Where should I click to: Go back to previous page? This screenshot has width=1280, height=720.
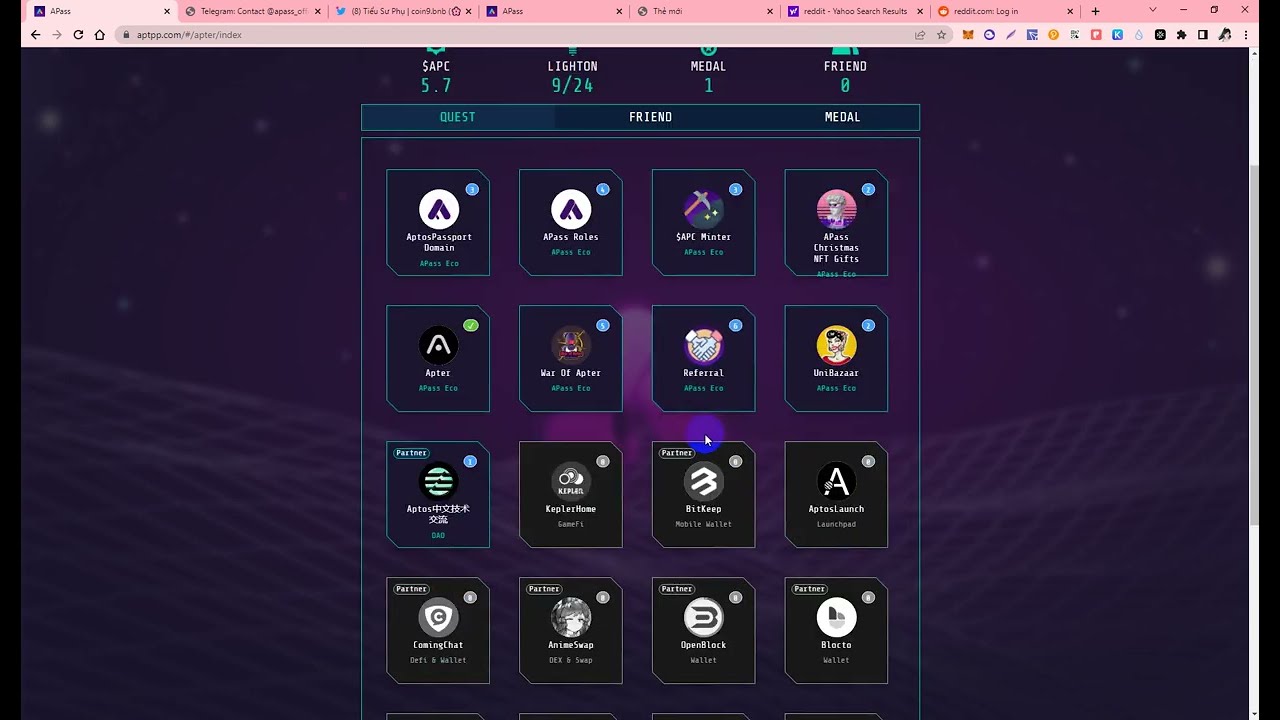(x=35, y=34)
